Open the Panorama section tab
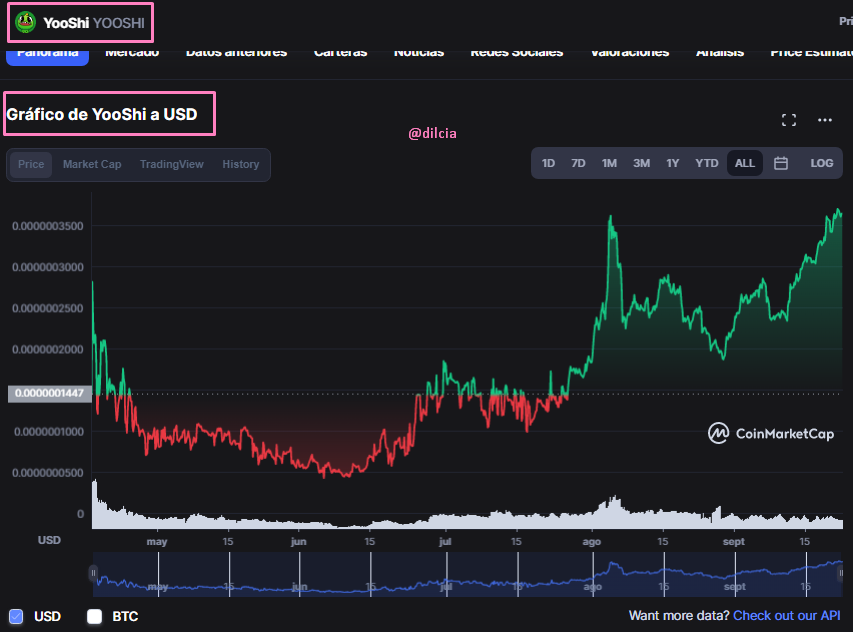This screenshot has width=853, height=632. point(47,55)
